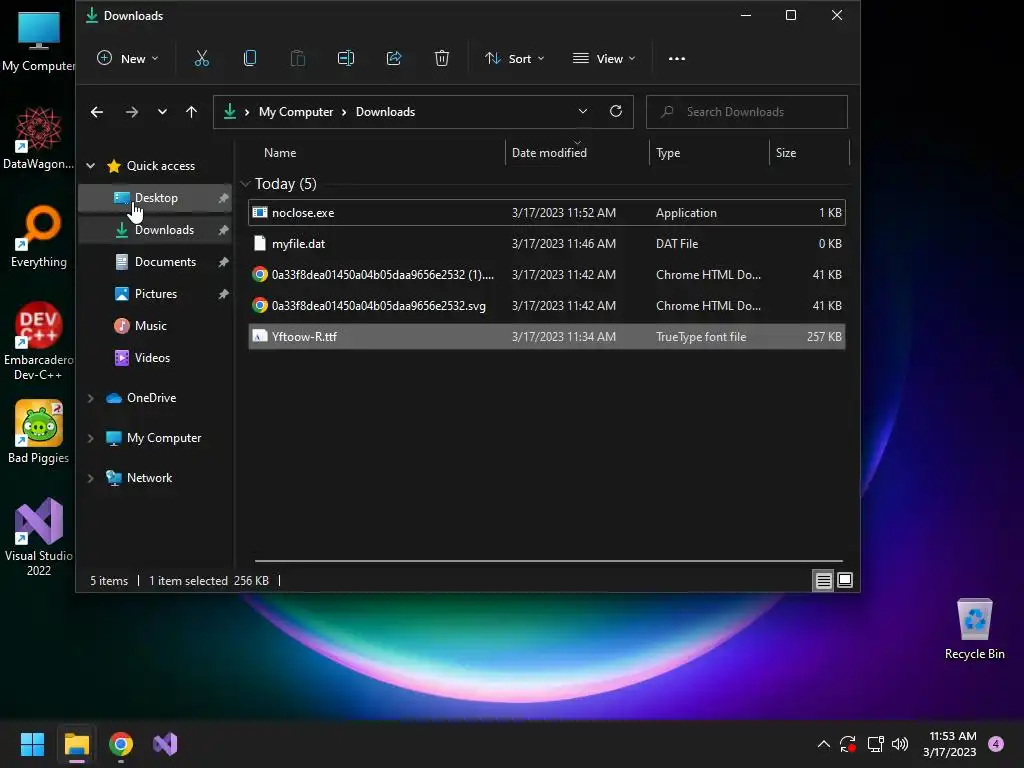Select the 0a33f8dea01450a04b05daa9656e2532.svg file
Image resolution: width=1024 pixels, height=768 pixels.
point(547,306)
